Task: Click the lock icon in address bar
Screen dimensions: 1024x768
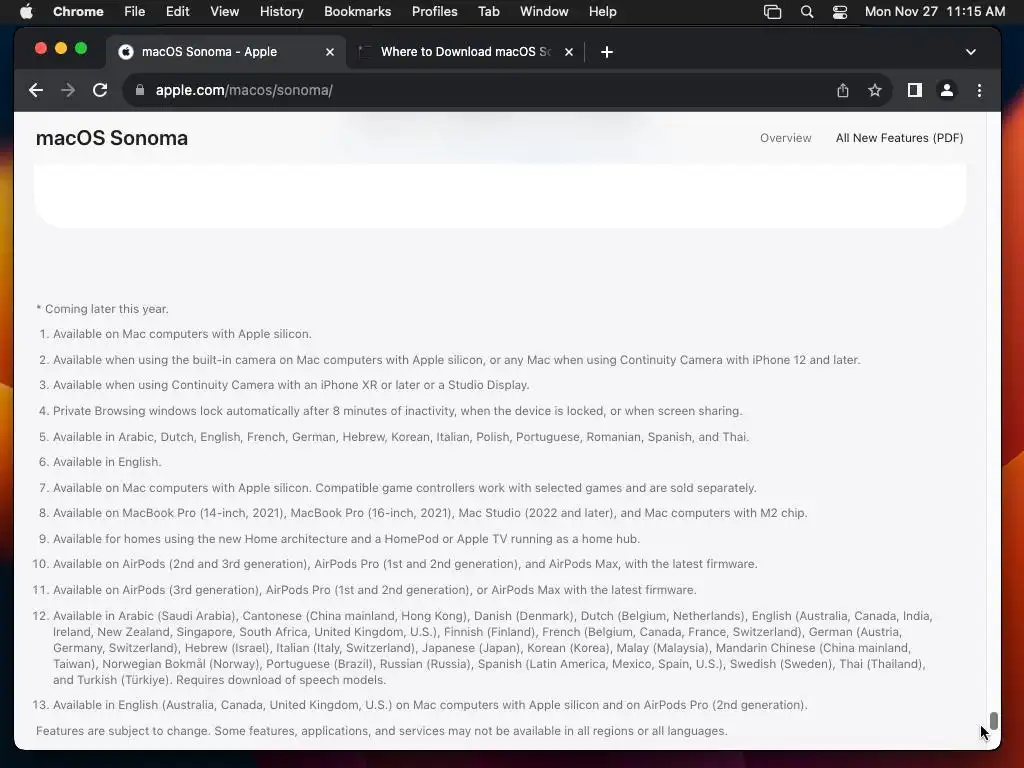Action: point(140,90)
